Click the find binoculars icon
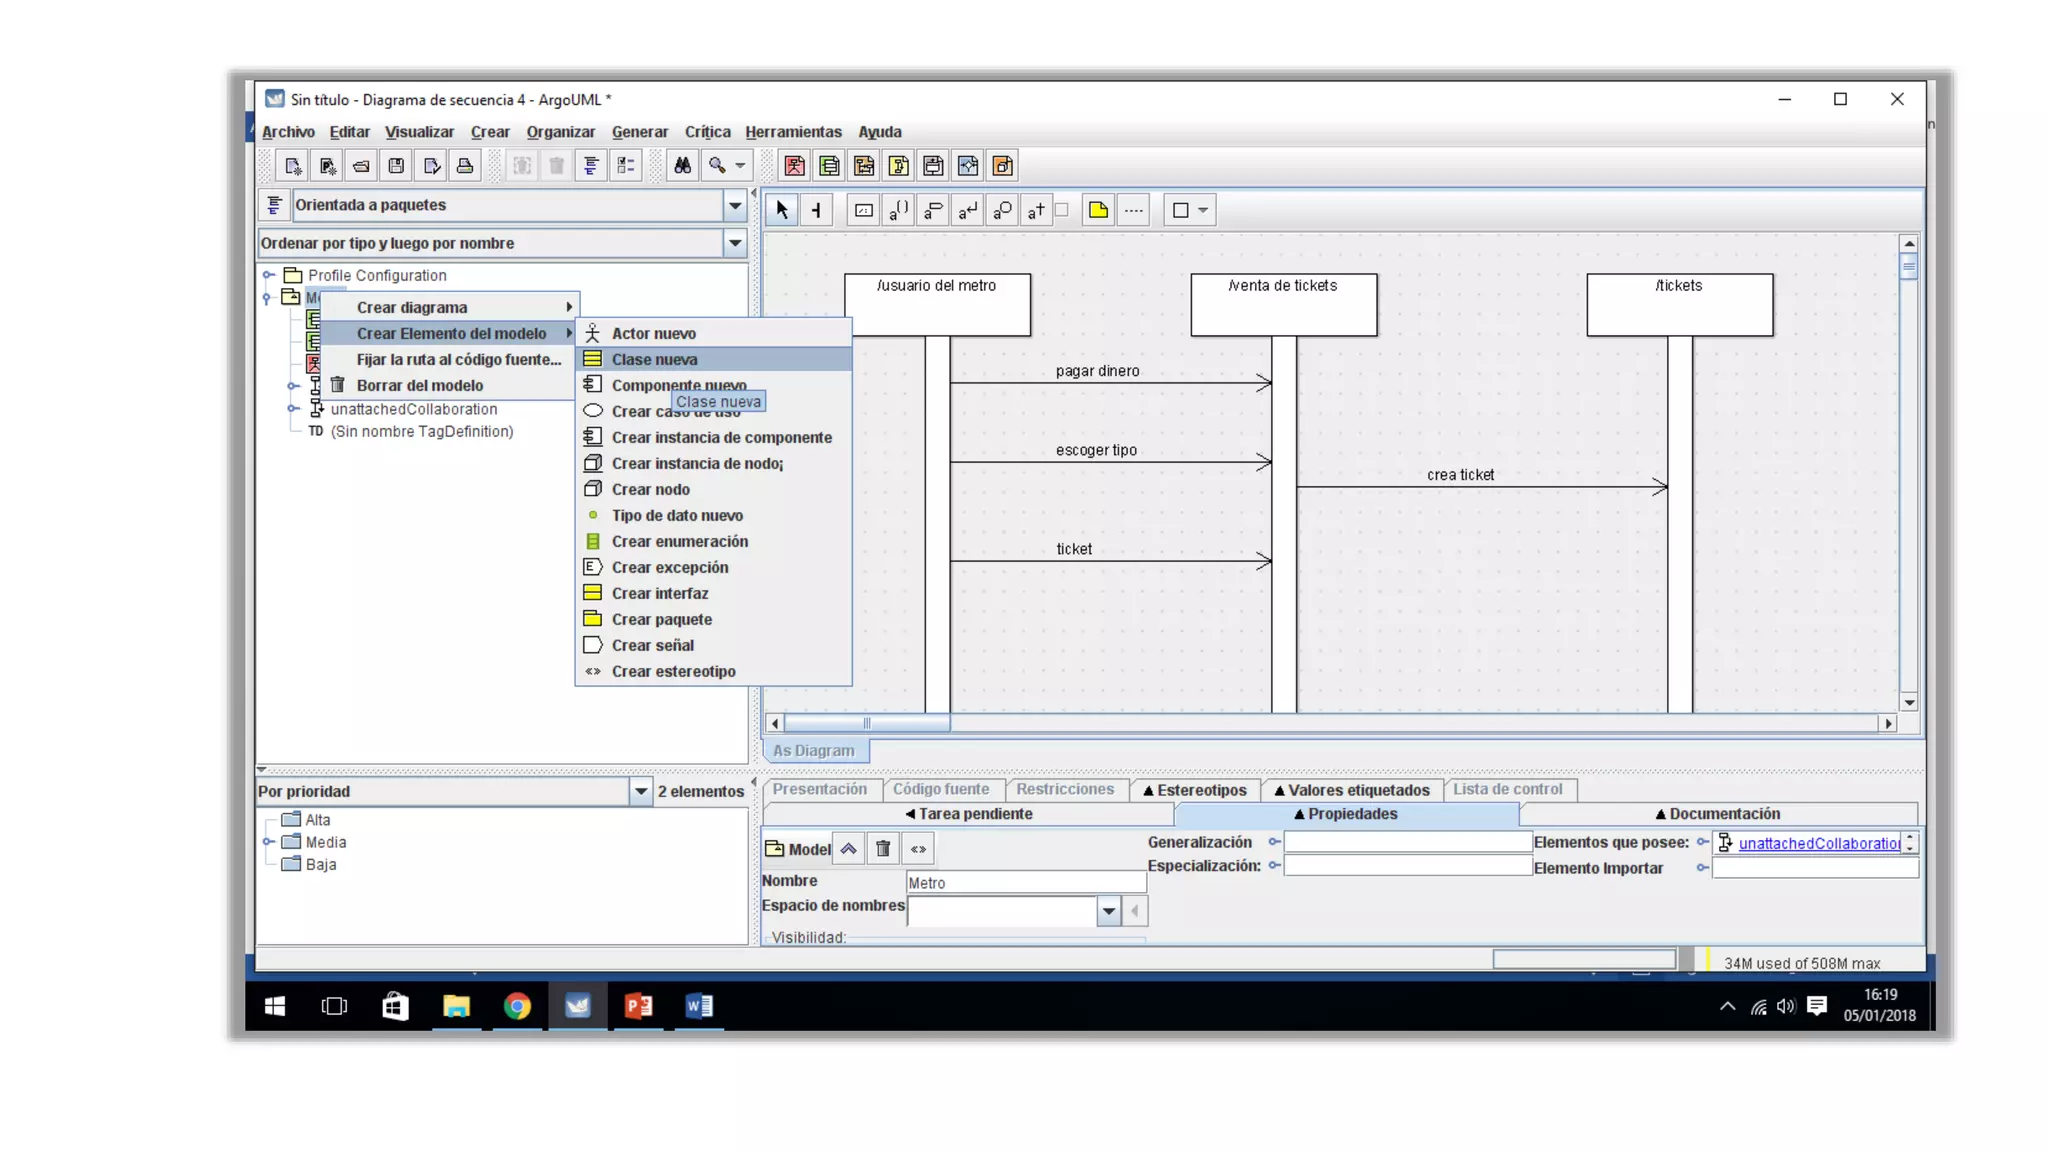Screen dimensions: 2048x1152 click(x=682, y=166)
